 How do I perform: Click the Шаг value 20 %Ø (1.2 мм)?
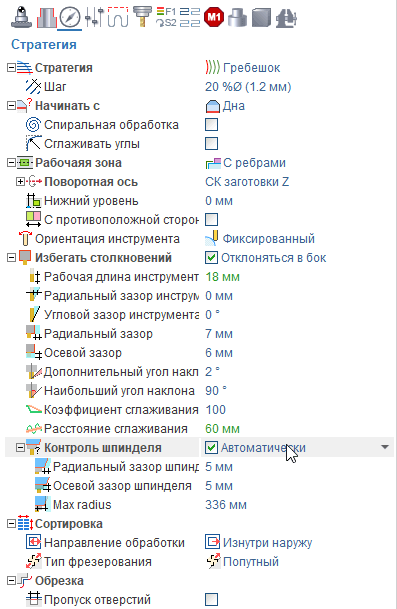248,87
